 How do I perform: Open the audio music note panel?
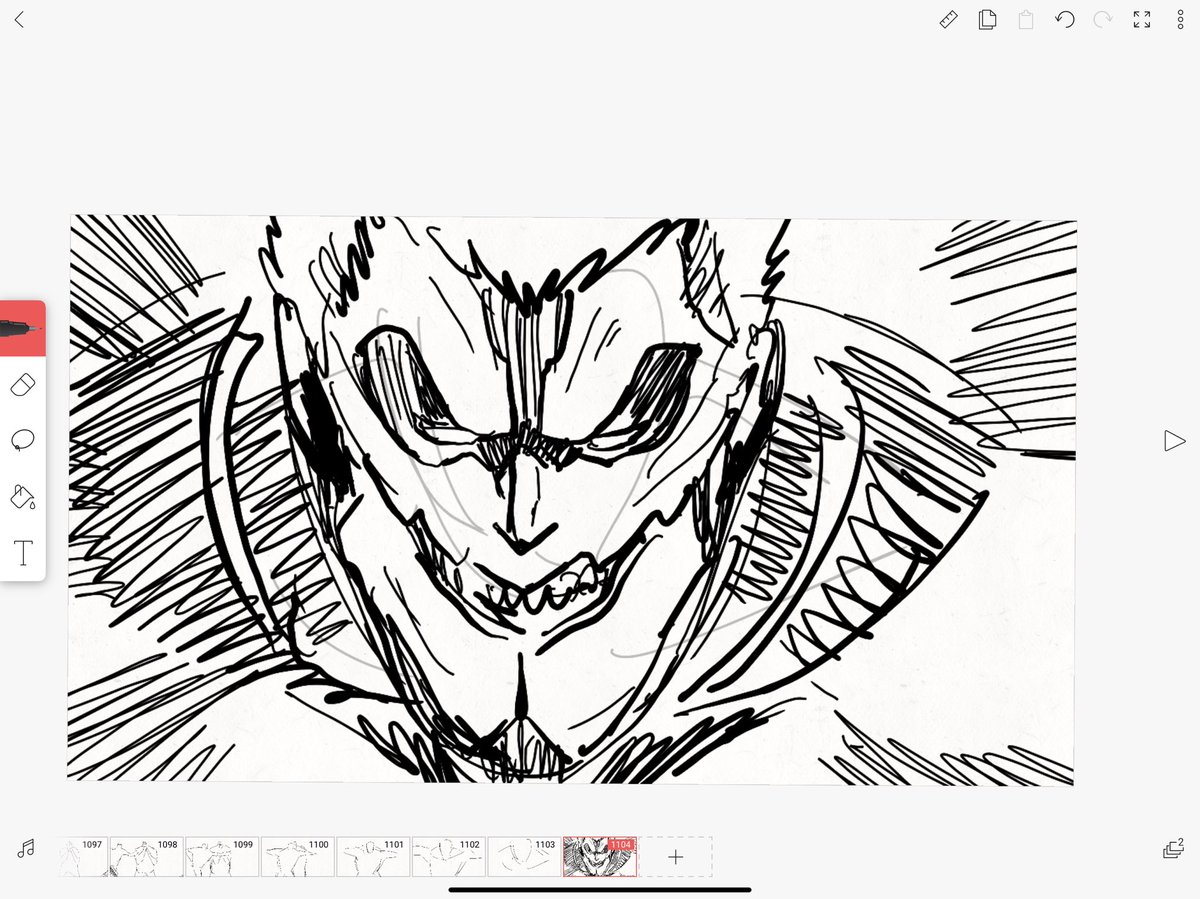[27, 848]
